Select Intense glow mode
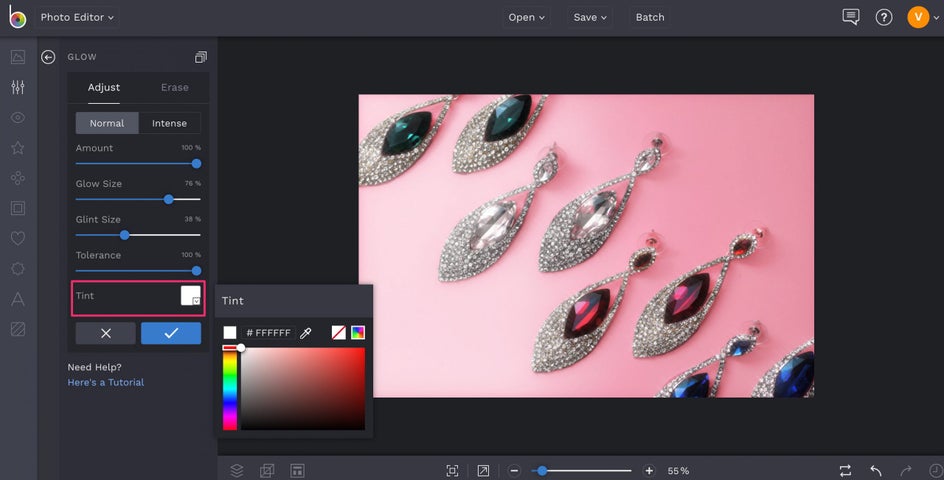Screen dimensions: 944x480 click(170, 123)
